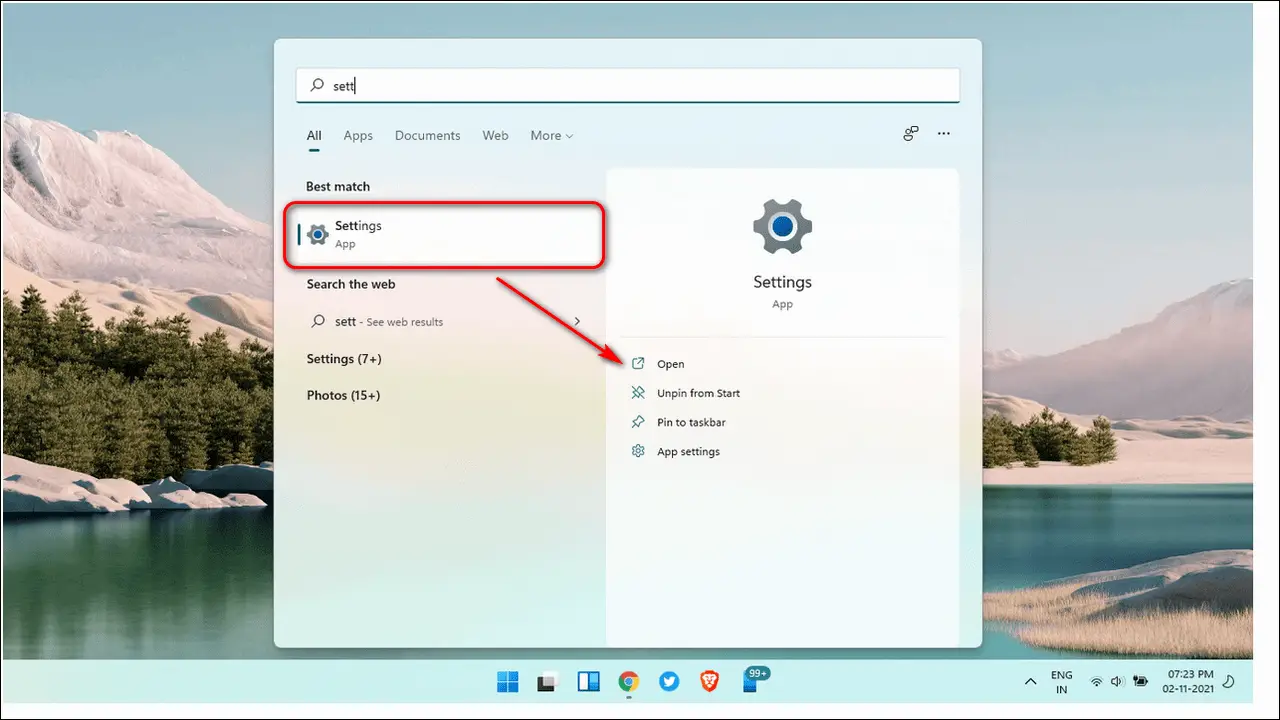1280x720 pixels.
Task: Show hidden system tray icons
Action: (1030, 682)
